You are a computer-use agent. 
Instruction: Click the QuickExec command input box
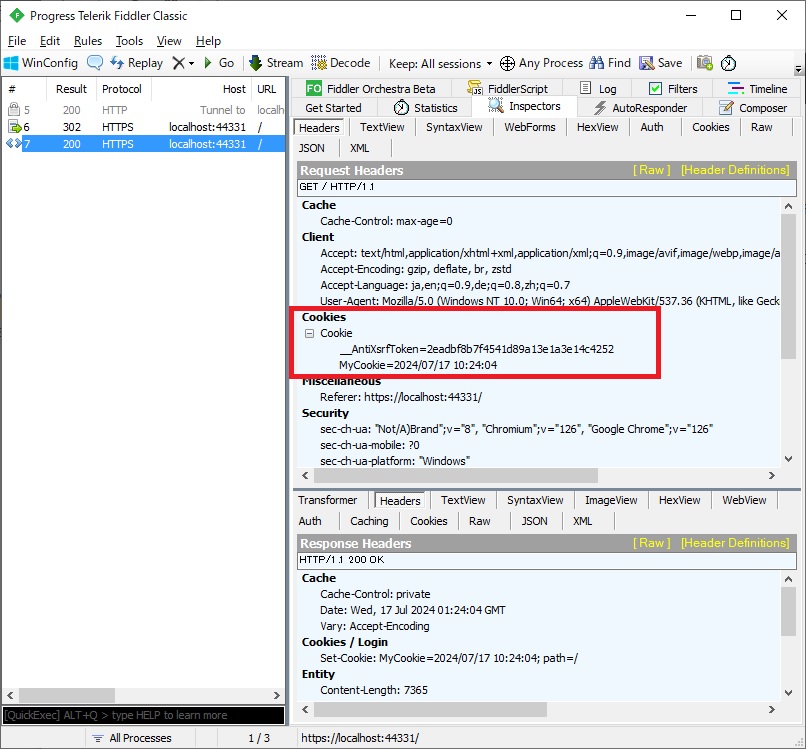(144, 715)
